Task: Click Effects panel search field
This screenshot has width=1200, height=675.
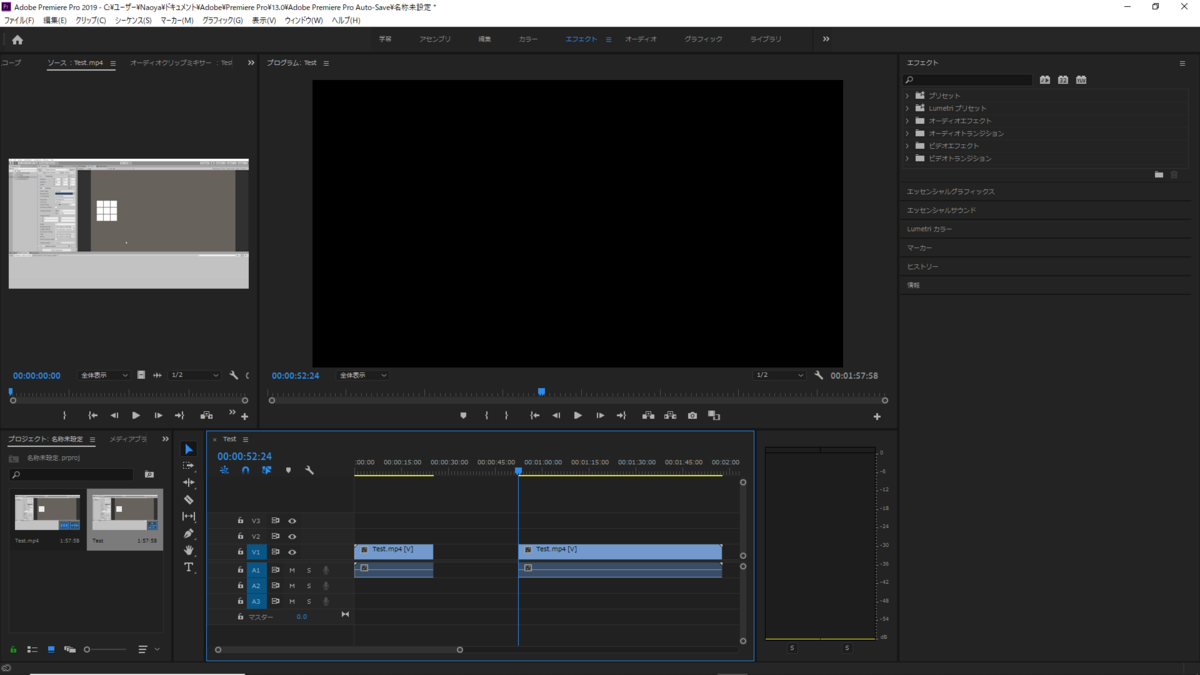Action: pyautogui.click(x=968, y=80)
